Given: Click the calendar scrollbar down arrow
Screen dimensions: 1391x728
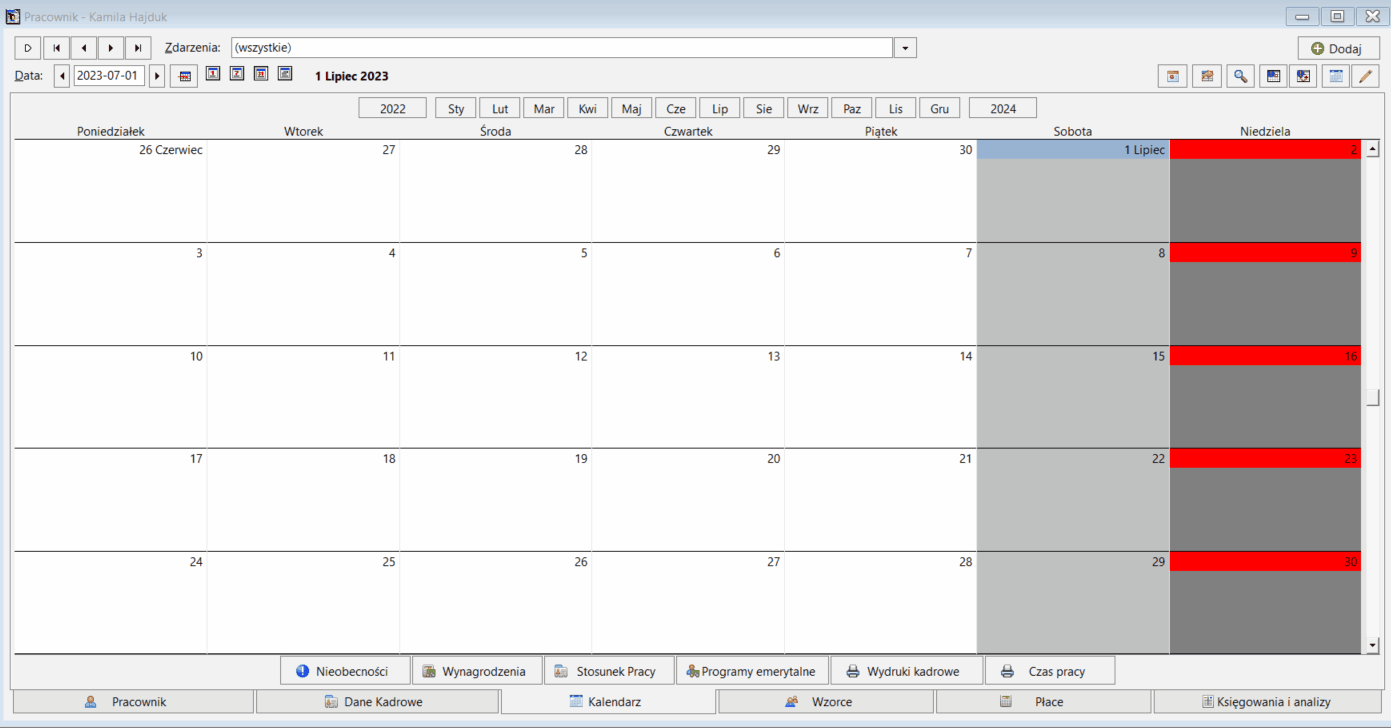Looking at the screenshot, I should point(1373,646).
